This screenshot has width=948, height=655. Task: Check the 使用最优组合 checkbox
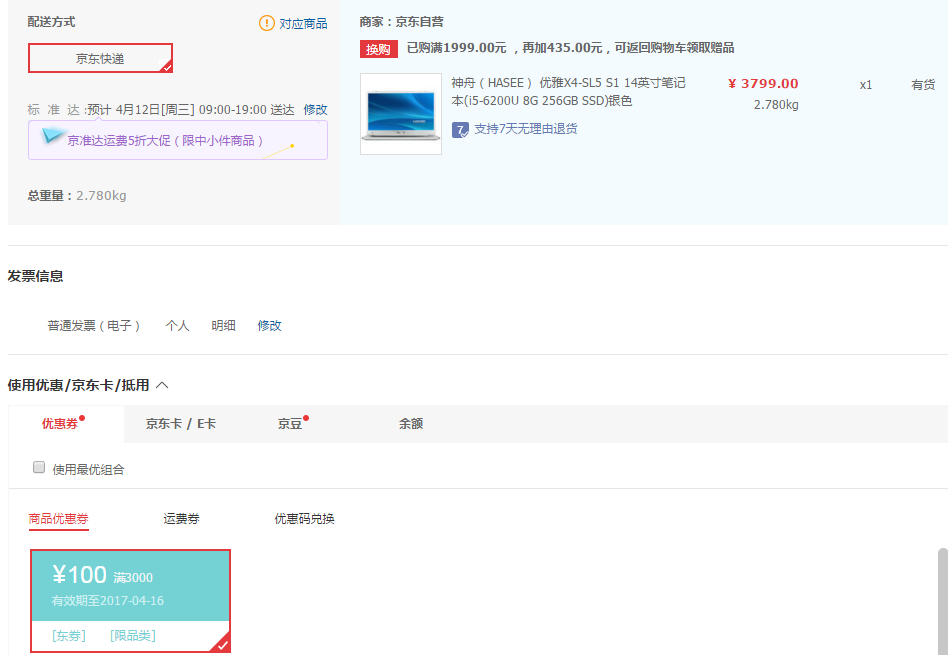[39, 467]
